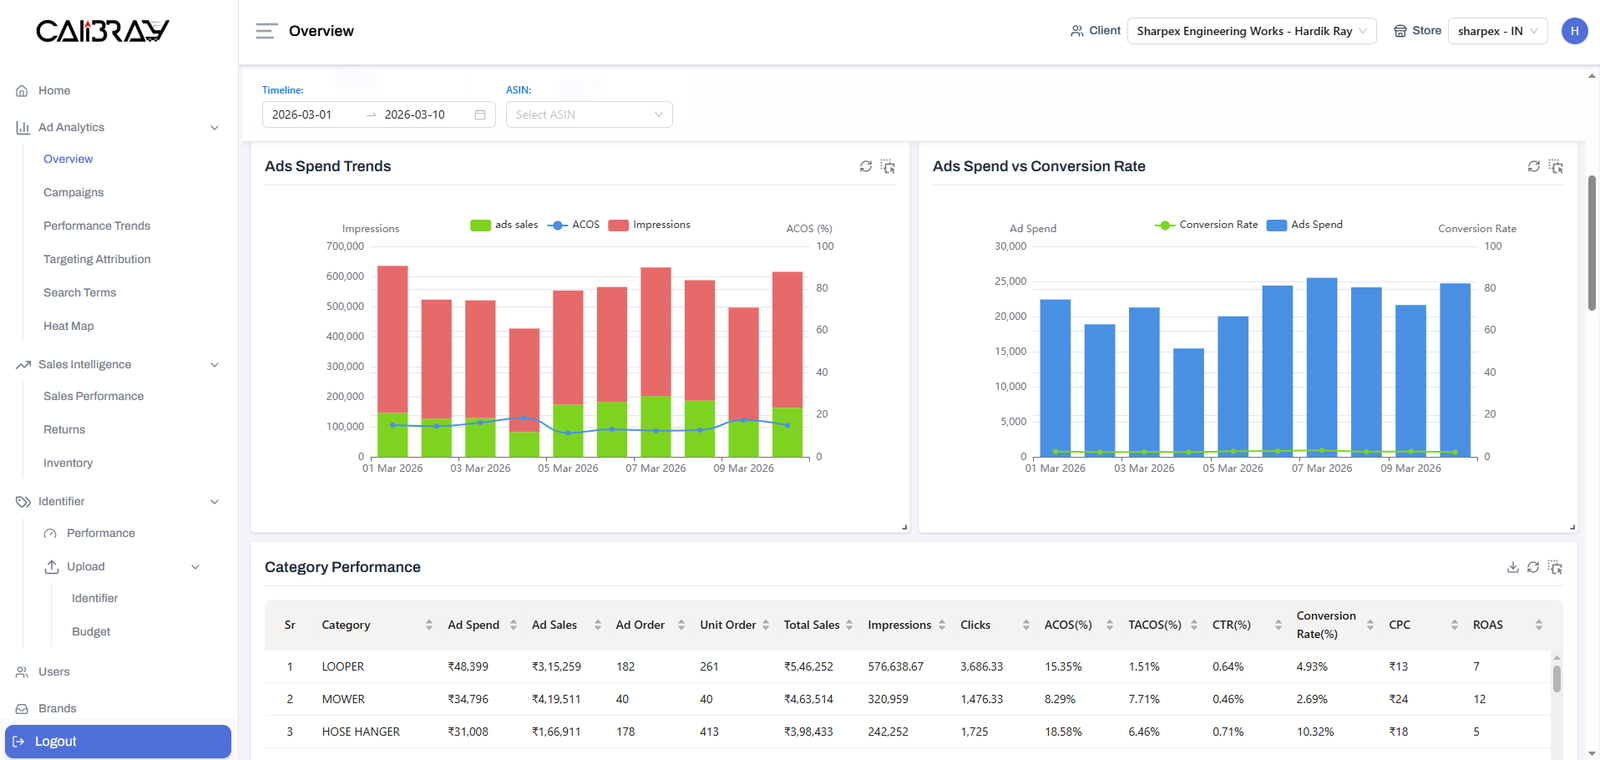This screenshot has height=760, width=1600.
Task: Open the Home link in sidebar
Action: click(x=54, y=90)
